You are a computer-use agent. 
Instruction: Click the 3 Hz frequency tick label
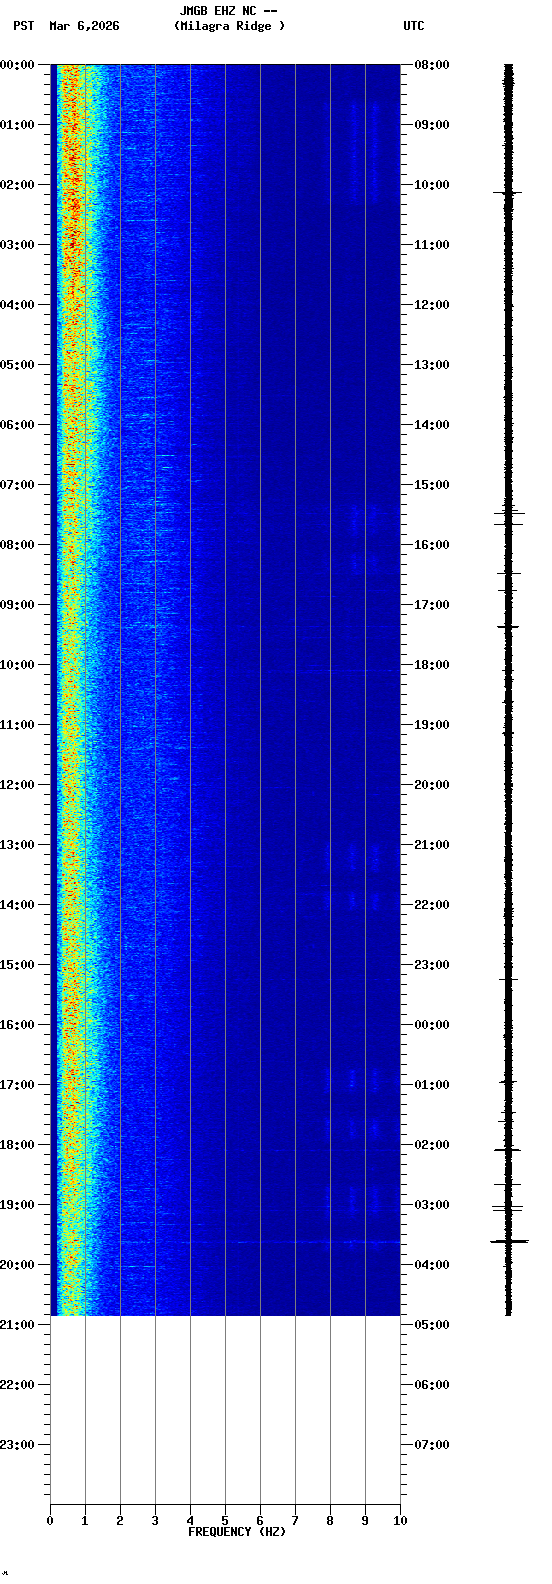(155, 1521)
